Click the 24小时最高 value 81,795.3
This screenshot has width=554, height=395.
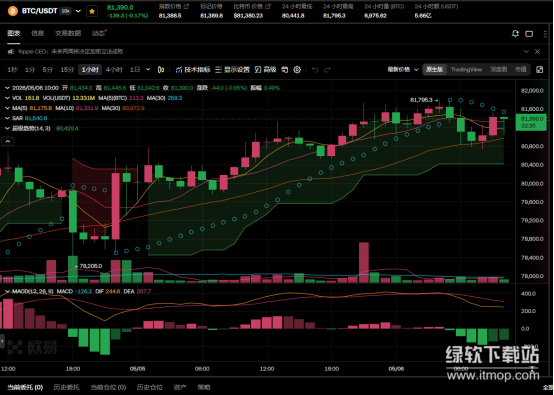pyautogui.click(x=334, y=16)
